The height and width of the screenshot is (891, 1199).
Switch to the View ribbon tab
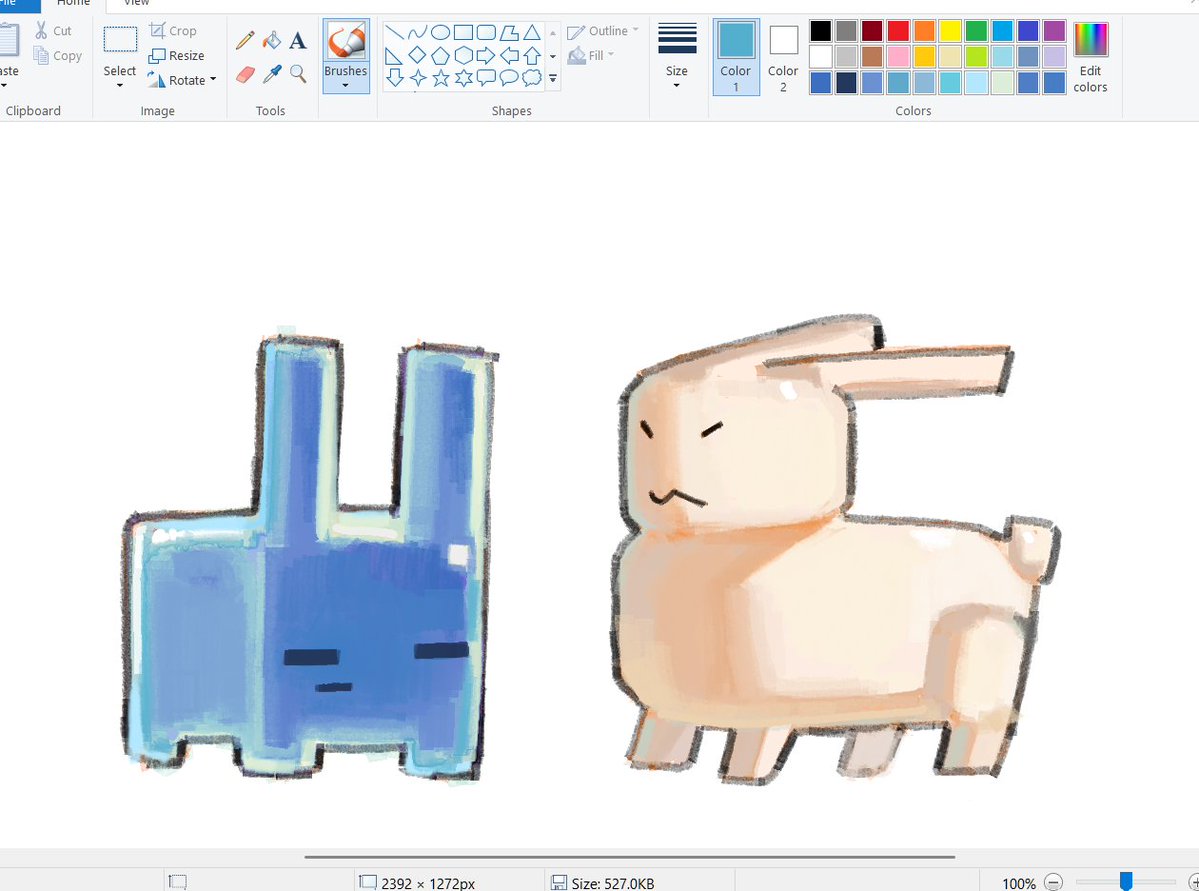136,4
